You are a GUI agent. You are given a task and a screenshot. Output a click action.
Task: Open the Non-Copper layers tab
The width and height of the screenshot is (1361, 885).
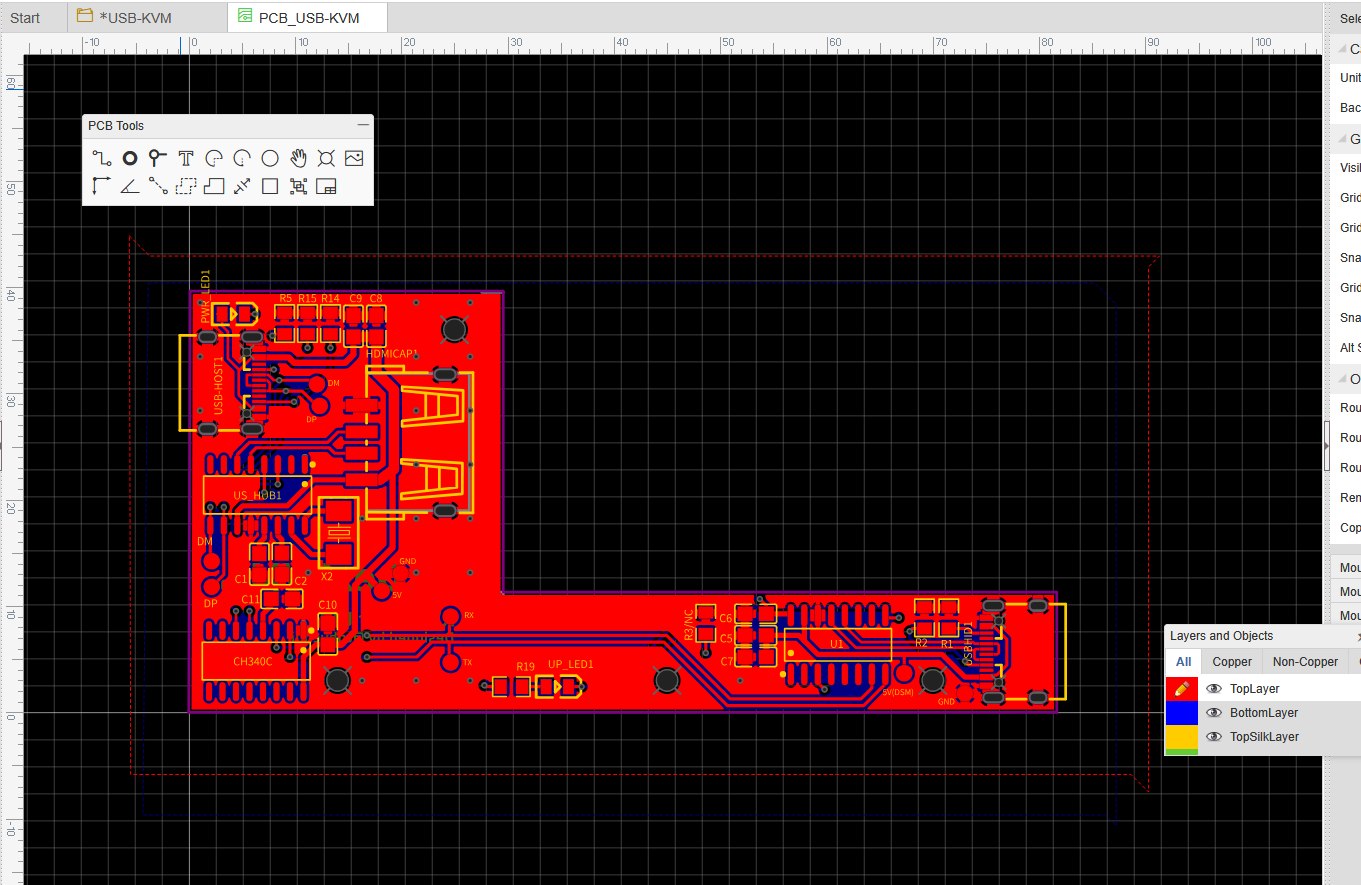1305,662
